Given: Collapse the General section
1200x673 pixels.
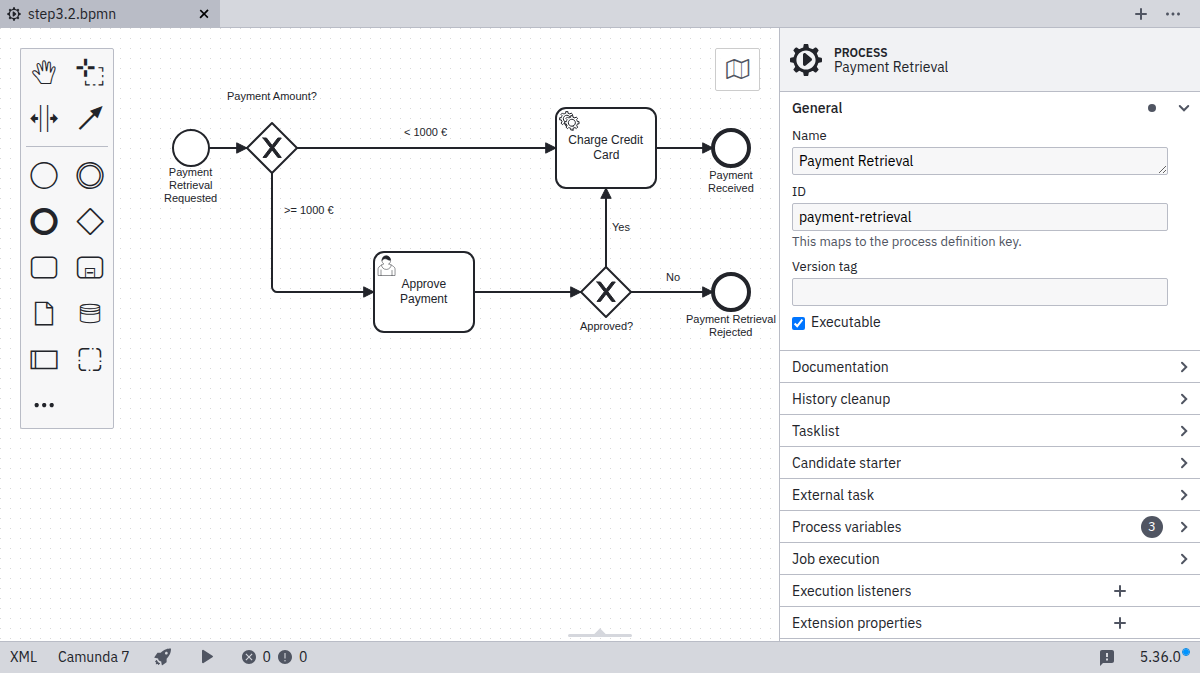Looking at the screenshot, I should point(1184,108).
